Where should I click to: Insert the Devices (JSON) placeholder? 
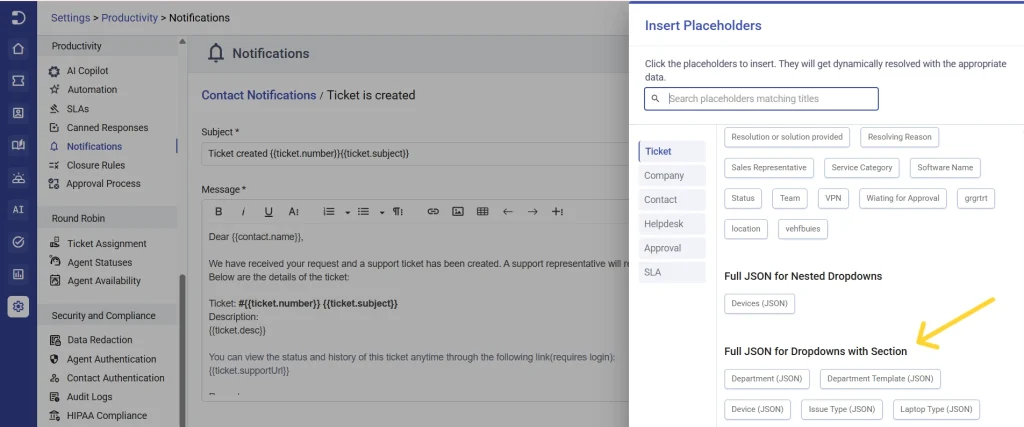760,304
